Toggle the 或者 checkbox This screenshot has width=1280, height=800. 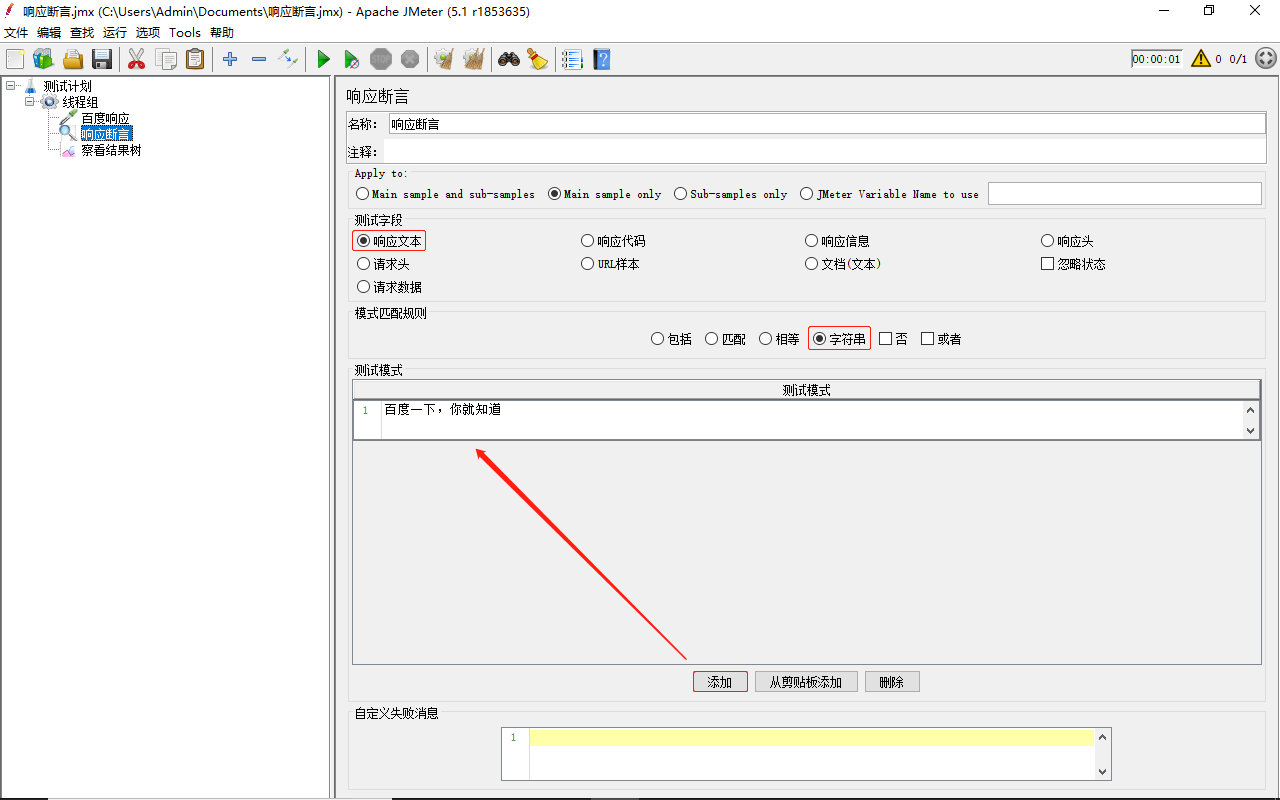(x=941, y=339)
